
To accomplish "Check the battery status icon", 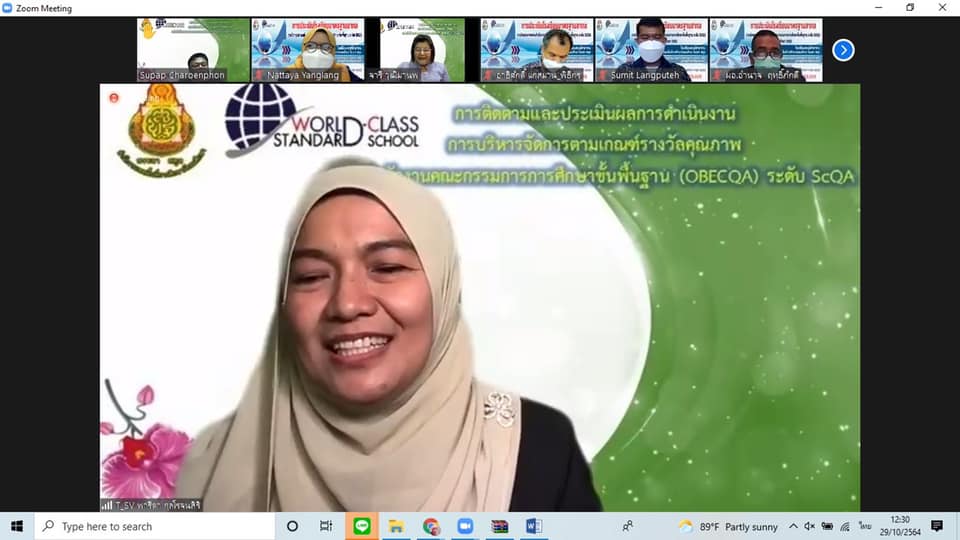I will point(827,527).
